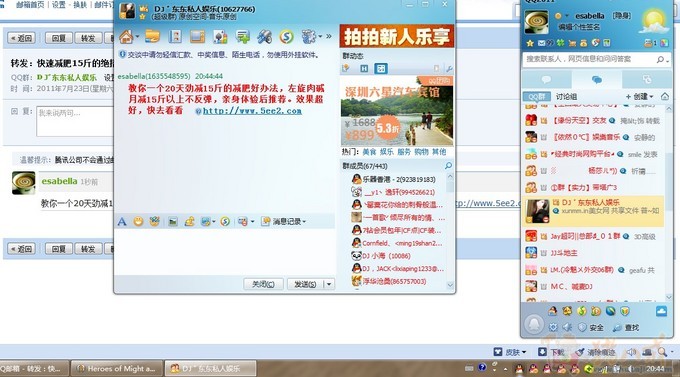Click the magic emoticon icon
The image size is (680, 377).
click(x=154, y=222)
